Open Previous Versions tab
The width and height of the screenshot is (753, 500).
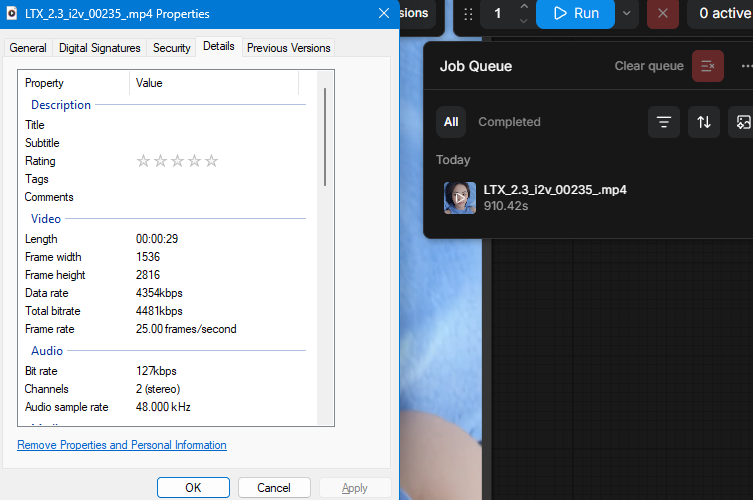pos(289,48)
